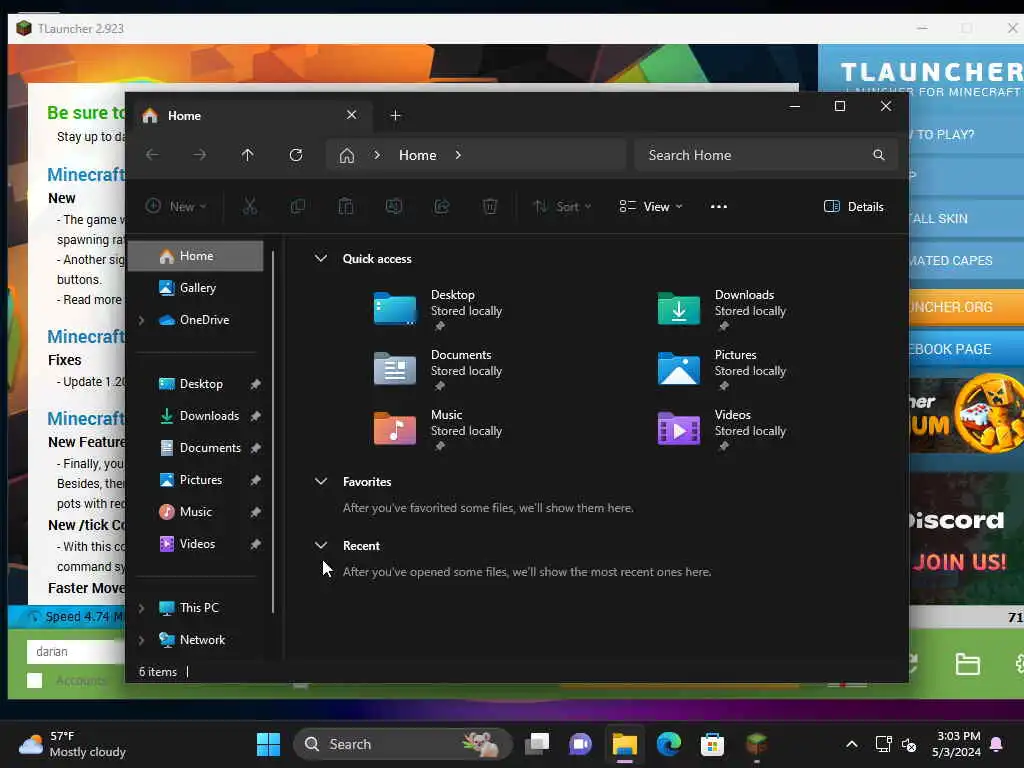Click JOIN US! Discord banner in TLauncher

pos(960,562)
